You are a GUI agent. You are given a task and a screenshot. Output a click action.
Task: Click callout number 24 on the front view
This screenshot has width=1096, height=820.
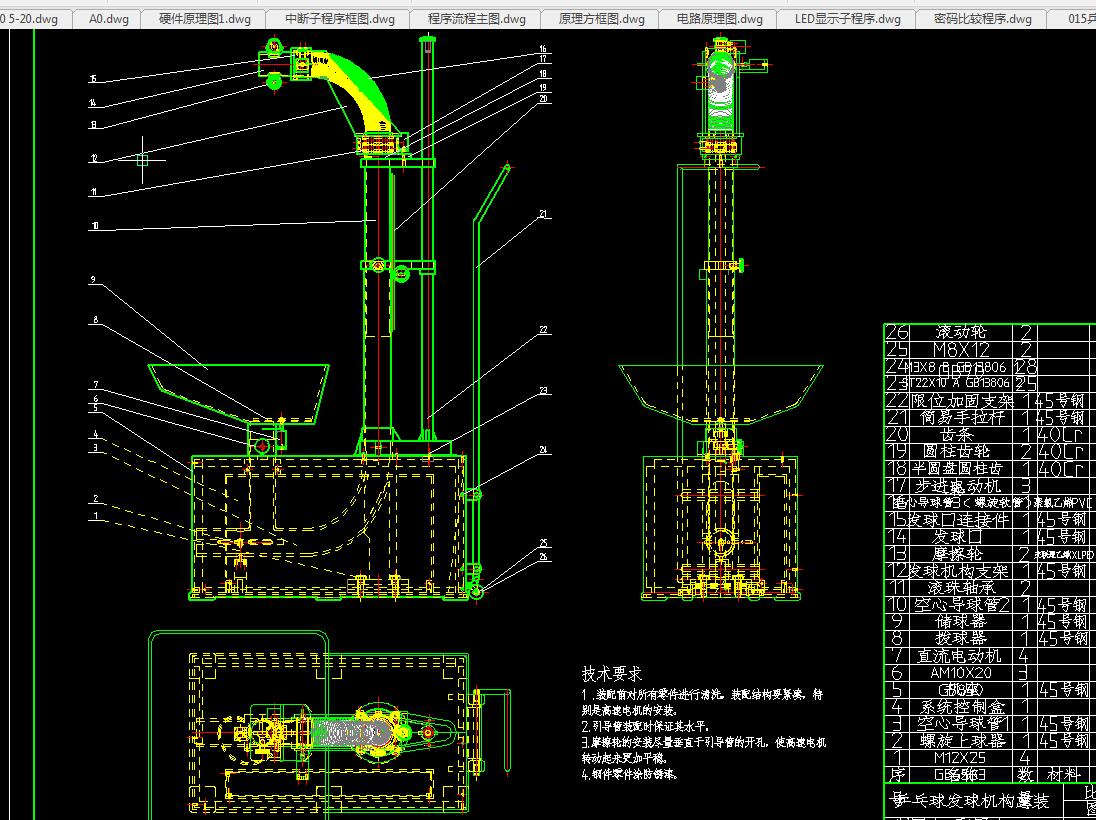point(542,449)
